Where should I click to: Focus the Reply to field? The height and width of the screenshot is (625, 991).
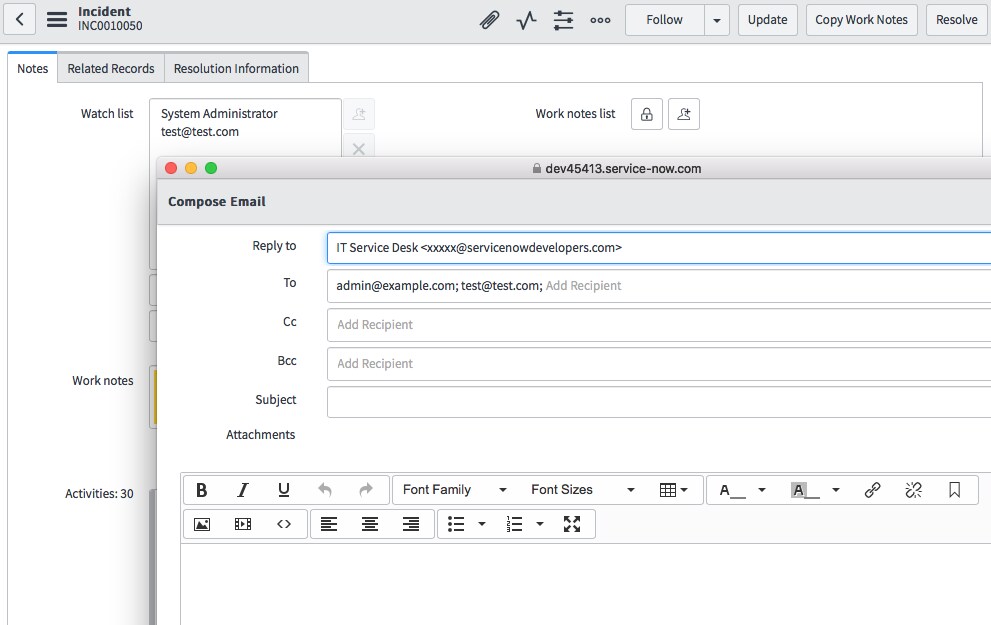pos(659,248)
